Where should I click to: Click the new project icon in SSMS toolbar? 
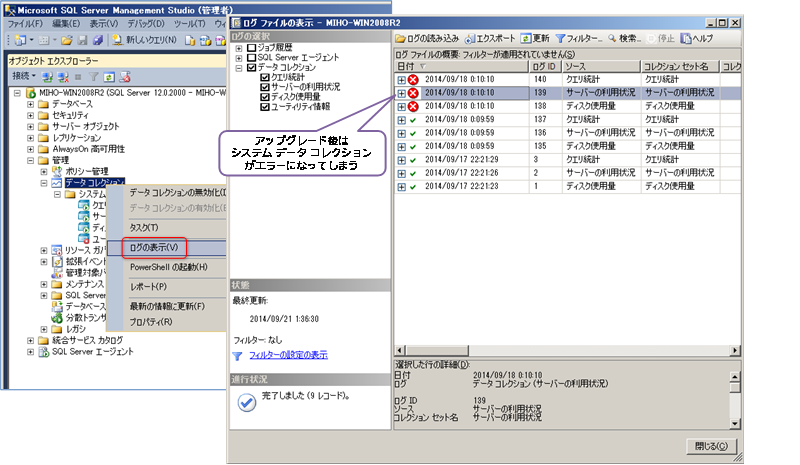tap(20, 40)
